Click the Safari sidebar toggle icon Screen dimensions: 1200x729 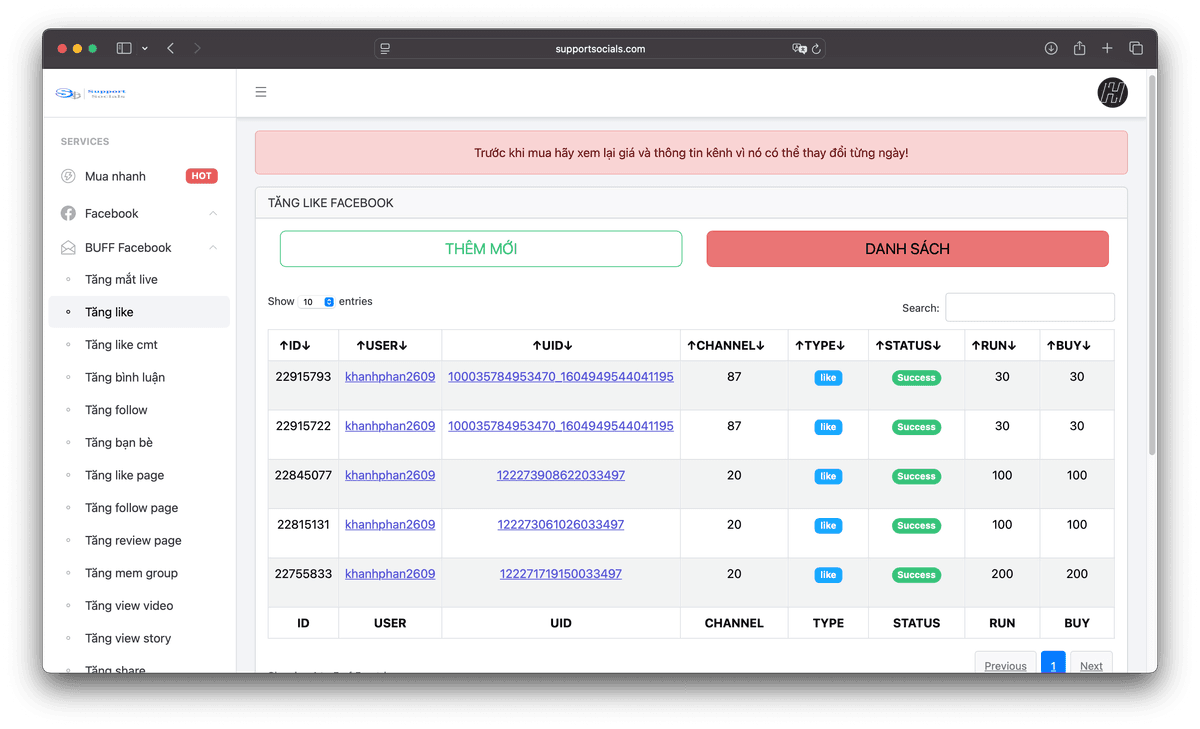[x=124, y=48]
